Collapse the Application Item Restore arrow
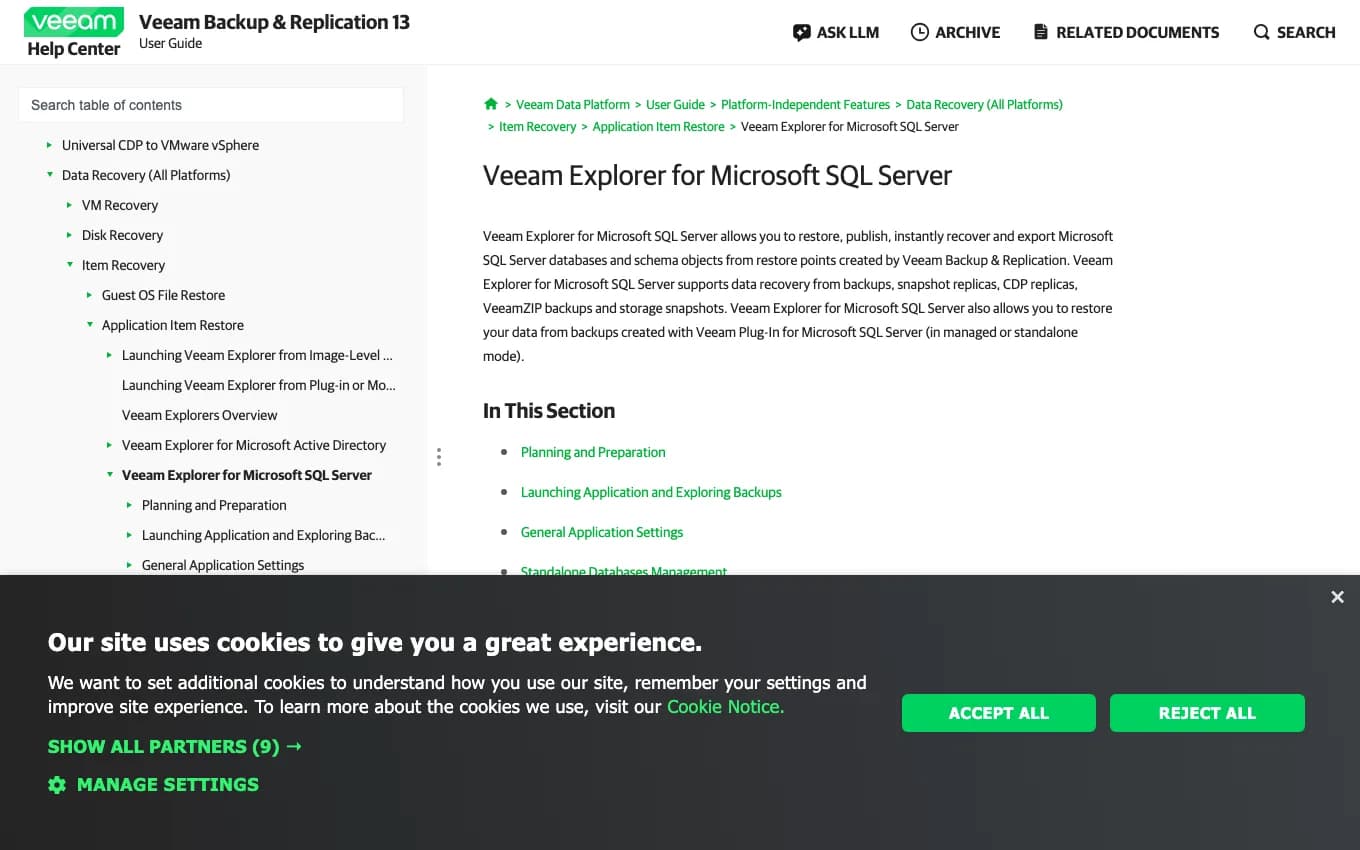This screenshot has height=850, width=1360. (90, 325)
